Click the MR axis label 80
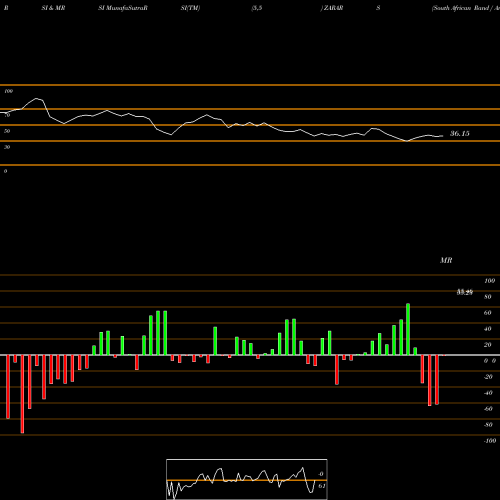This screenshot has width=500, height=500. point(487,297)
